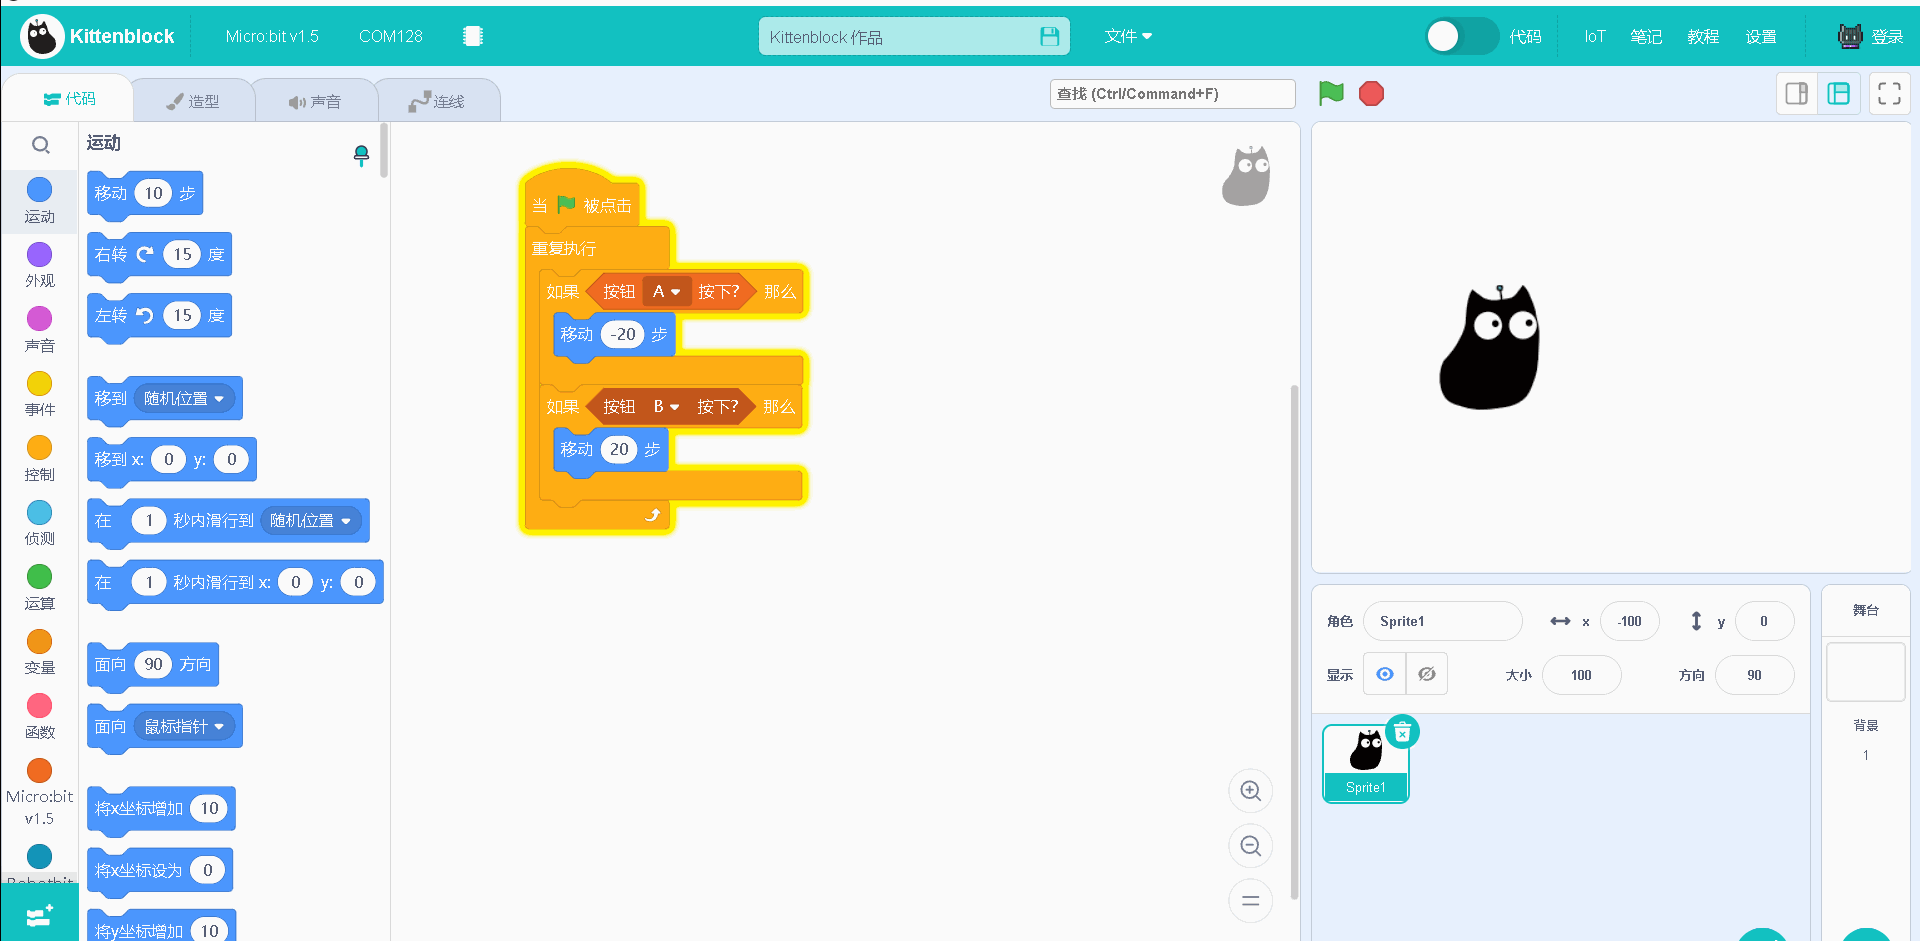Edit the sprite size 100 field

click(1581, 675)
